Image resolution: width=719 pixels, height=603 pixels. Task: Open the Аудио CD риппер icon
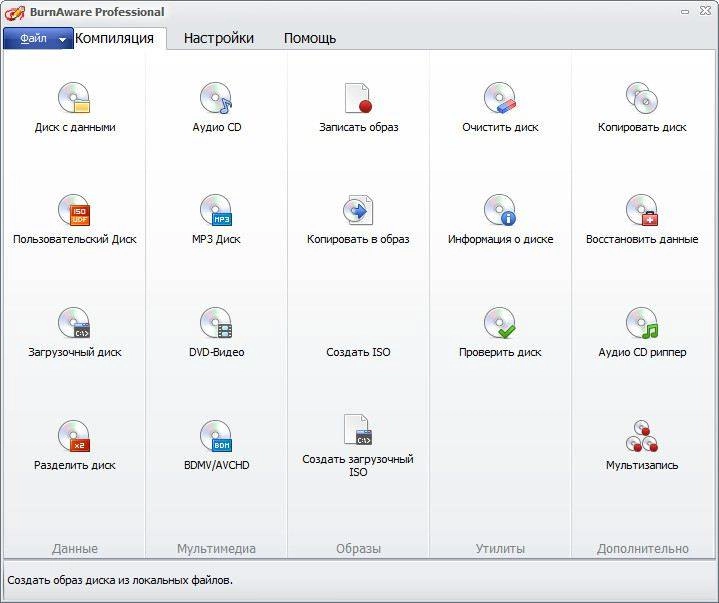[x=642, y=323]
